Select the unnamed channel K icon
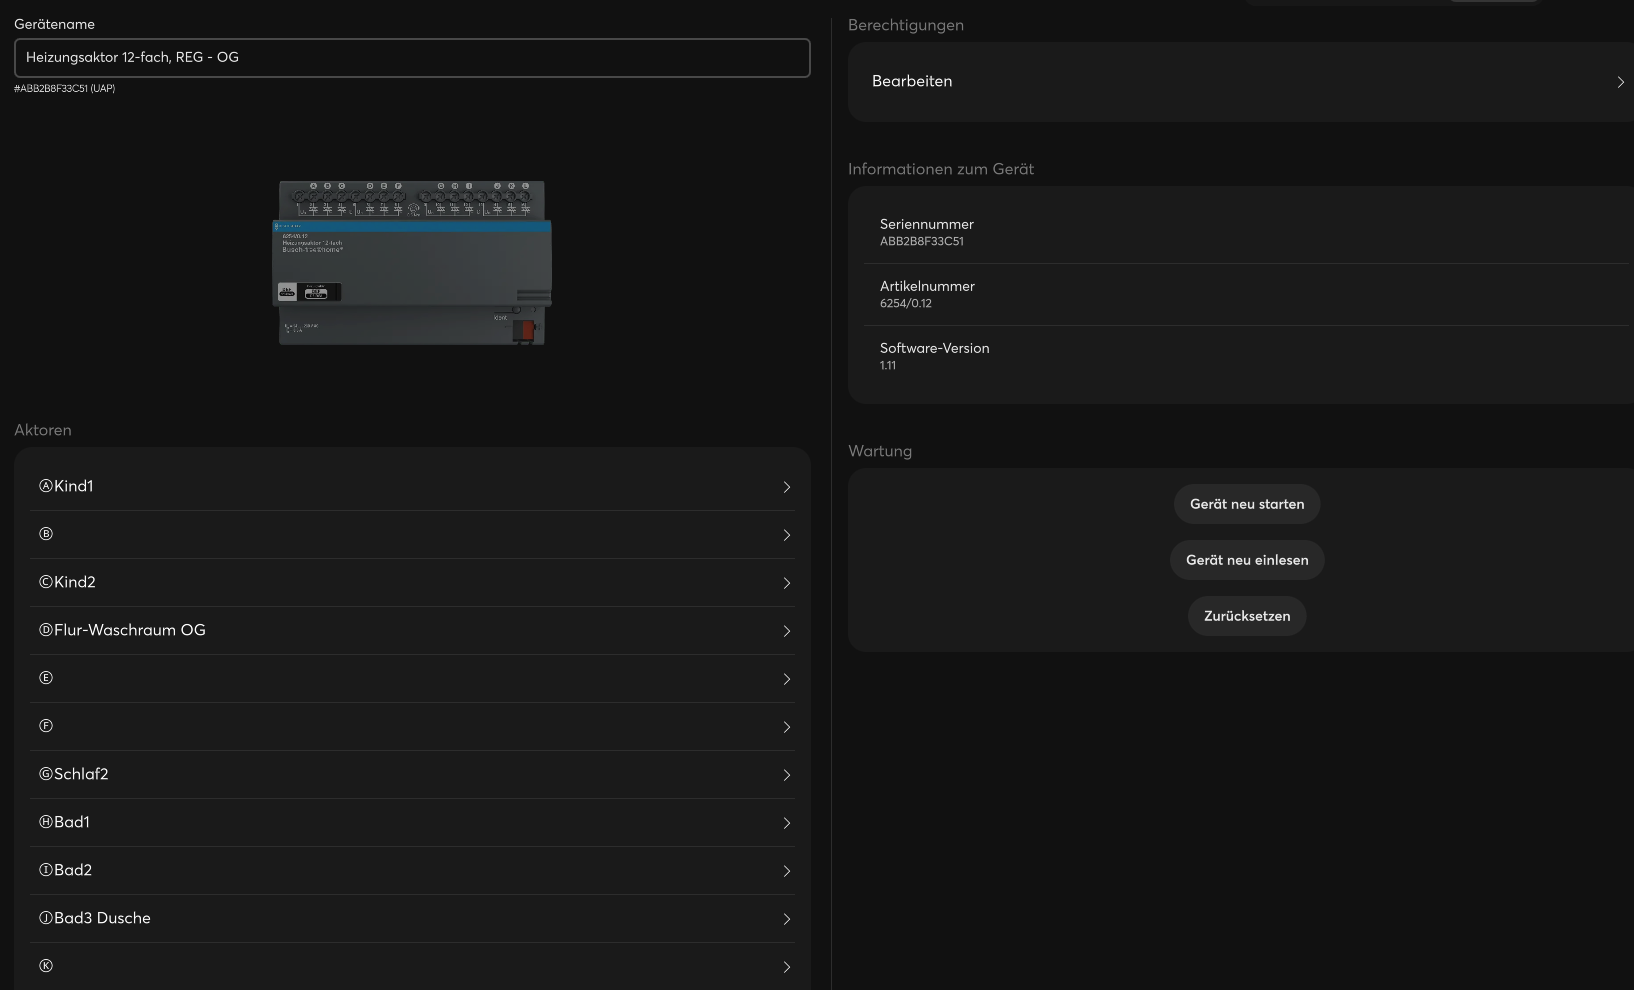The width and height of the screenshot is (1634, 990). point(46,966)
